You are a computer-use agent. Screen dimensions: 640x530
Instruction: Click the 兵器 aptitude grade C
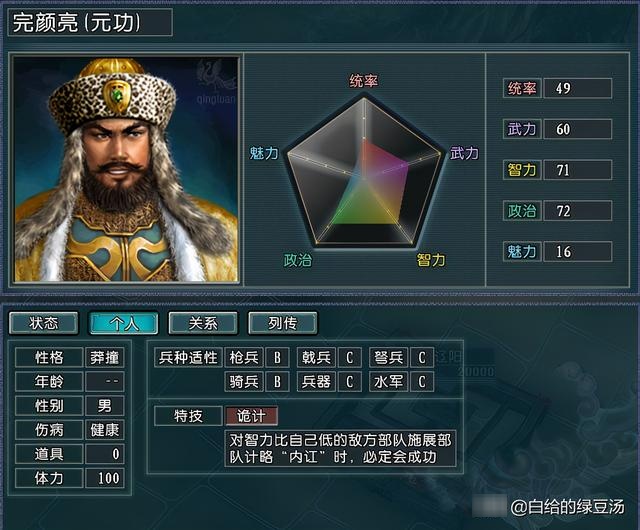click(x=350, y=382)
